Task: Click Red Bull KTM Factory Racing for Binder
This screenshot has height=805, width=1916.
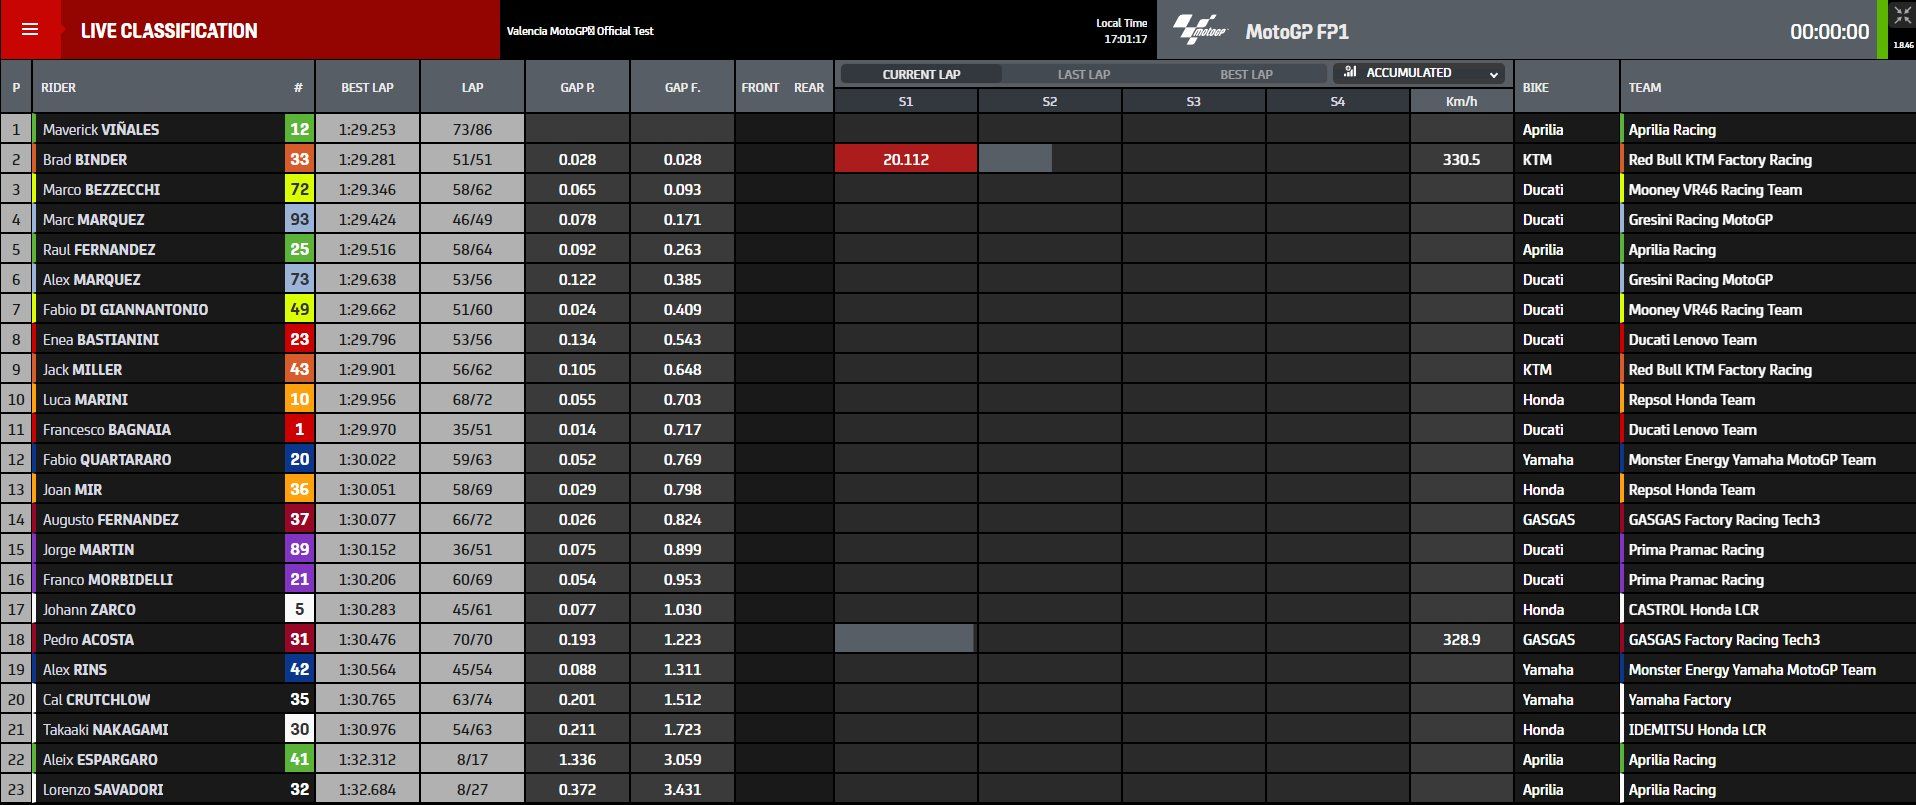Action: click(x=1720, y=159)
